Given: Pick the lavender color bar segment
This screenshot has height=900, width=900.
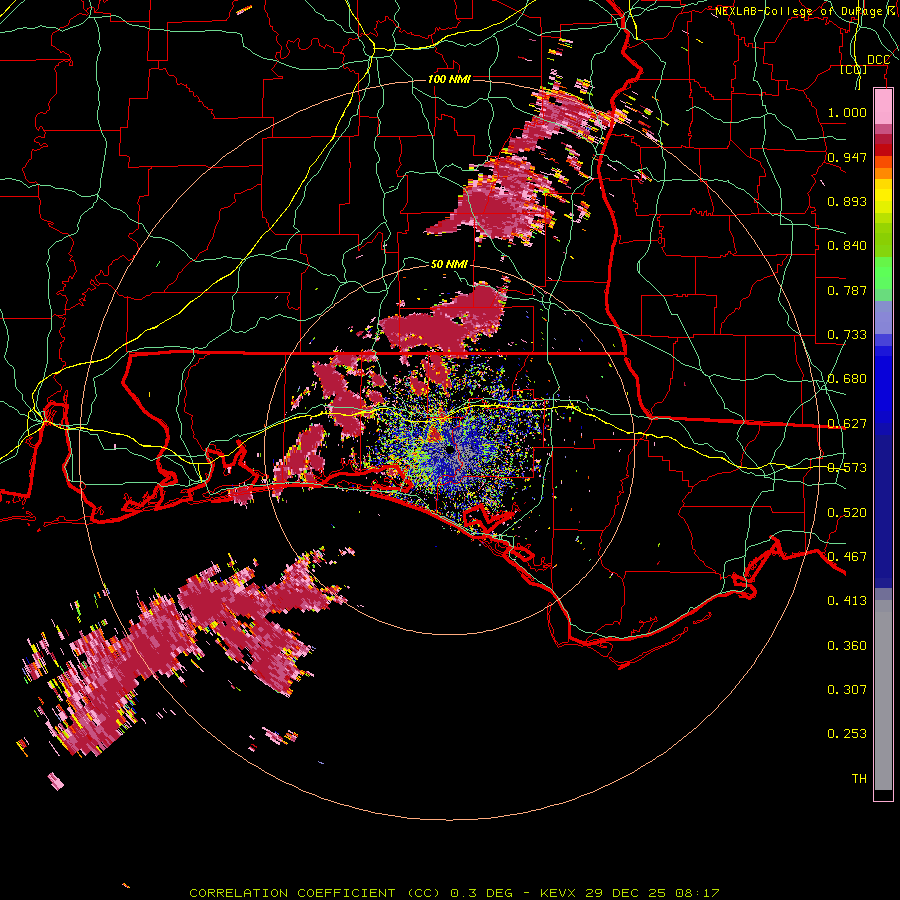Looking at the screenshot, I should (x=883, y=317).
